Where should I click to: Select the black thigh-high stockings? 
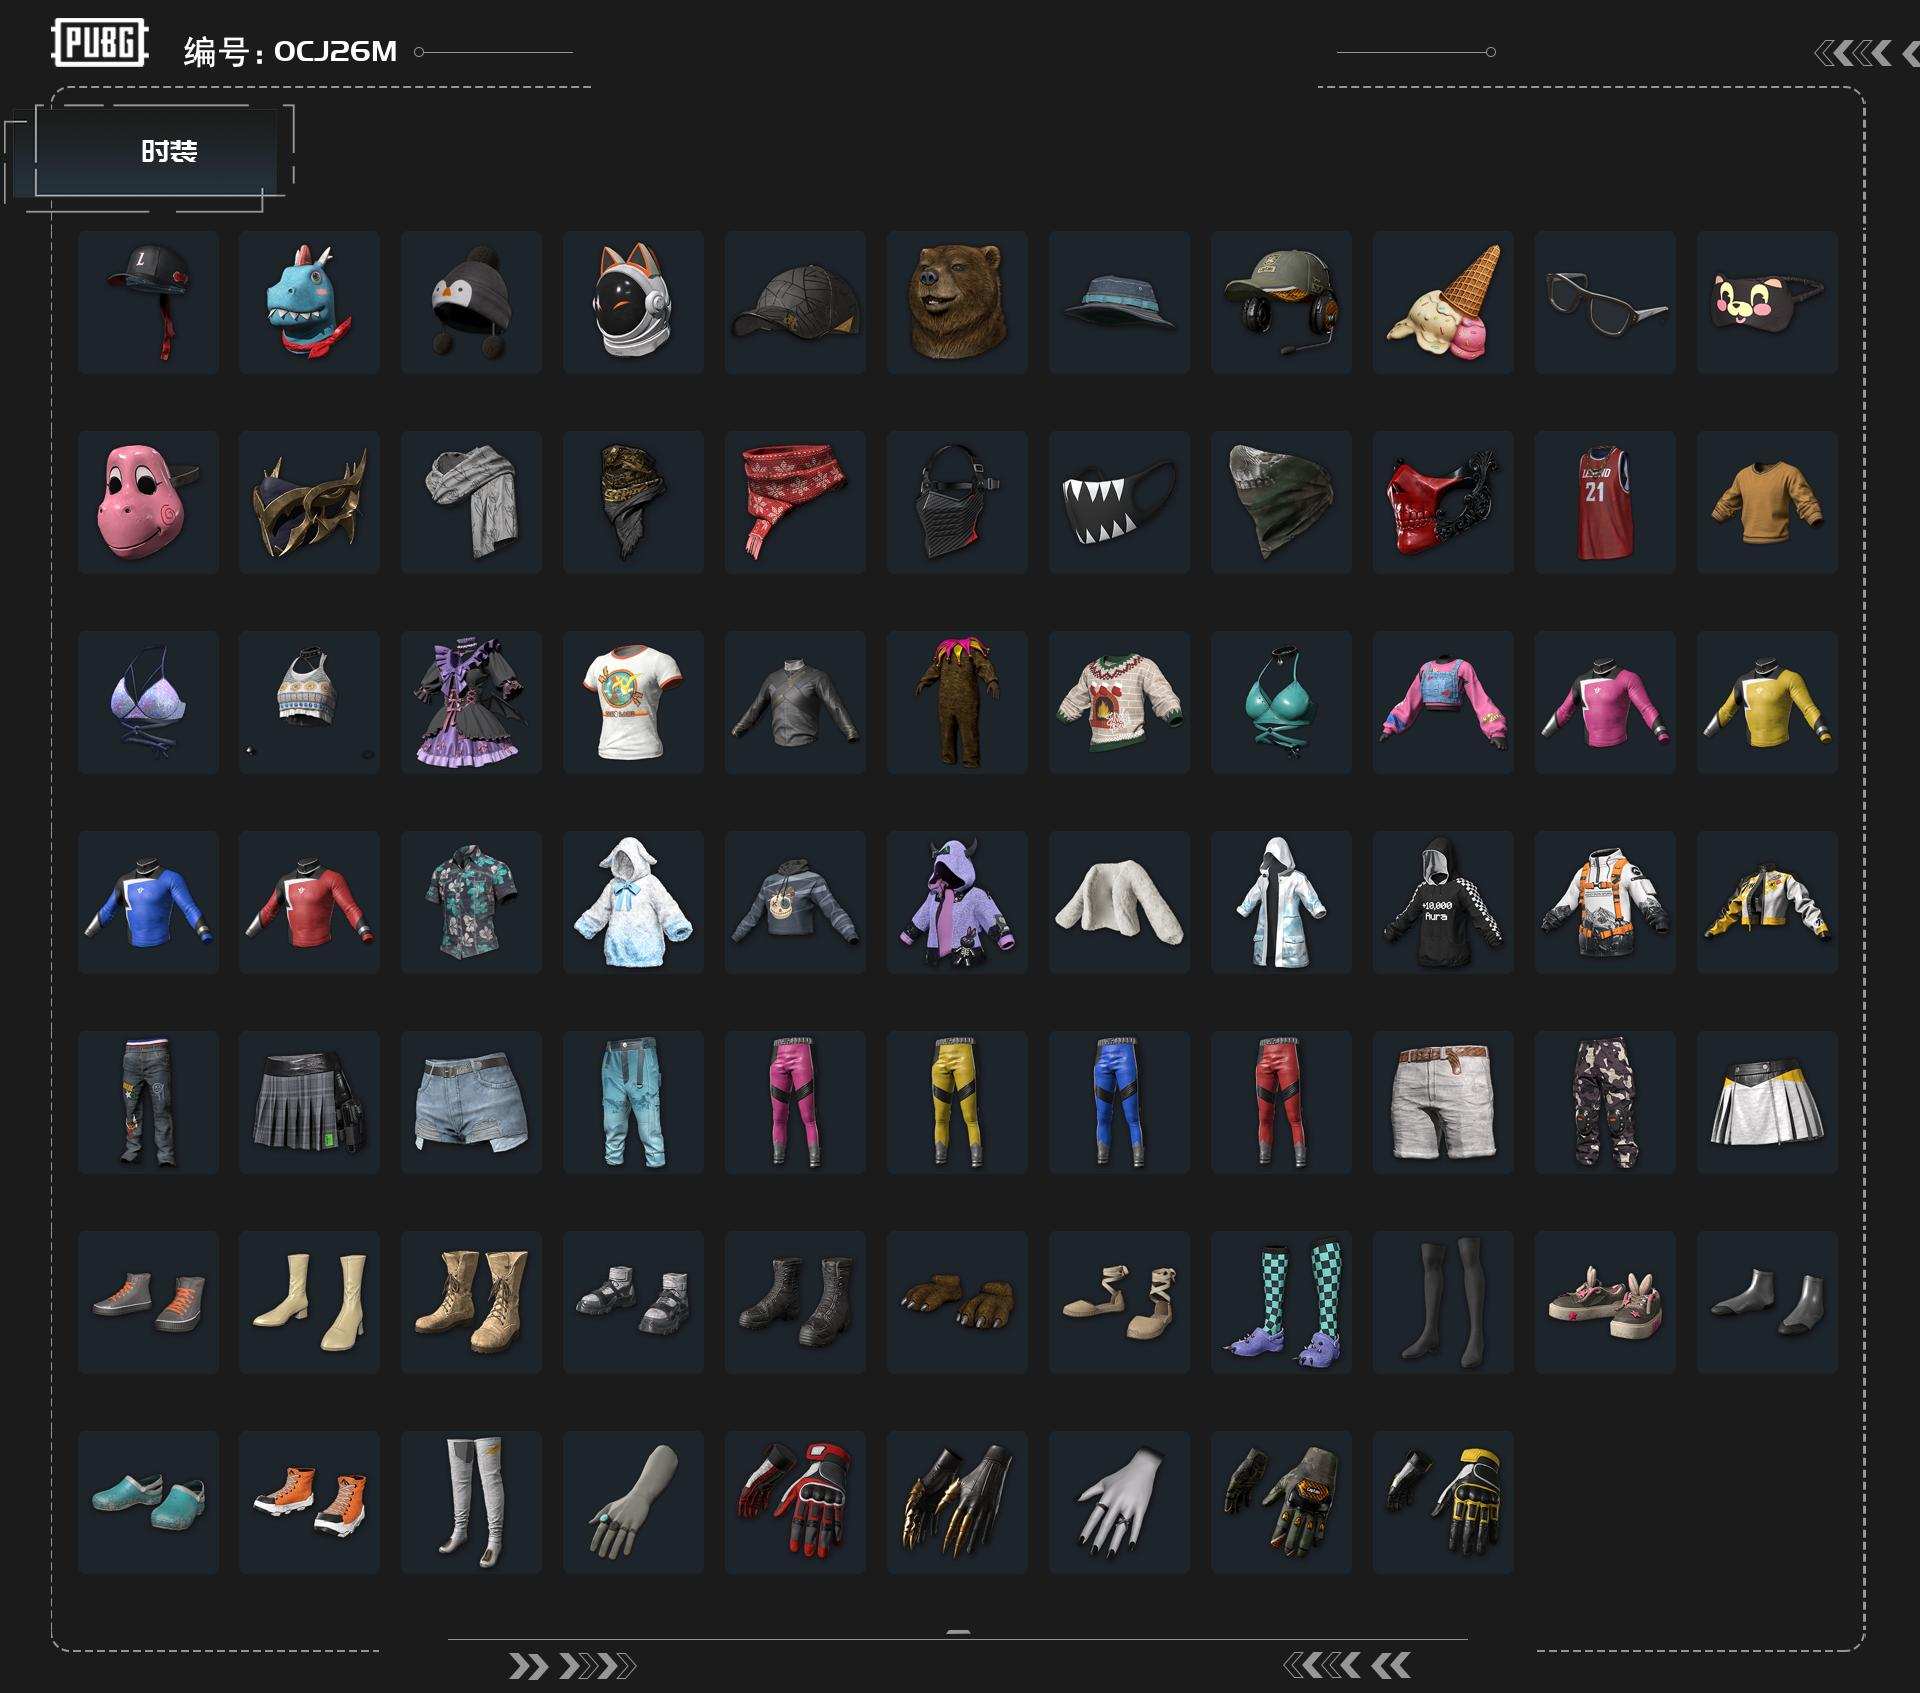click(1443, 1302)
